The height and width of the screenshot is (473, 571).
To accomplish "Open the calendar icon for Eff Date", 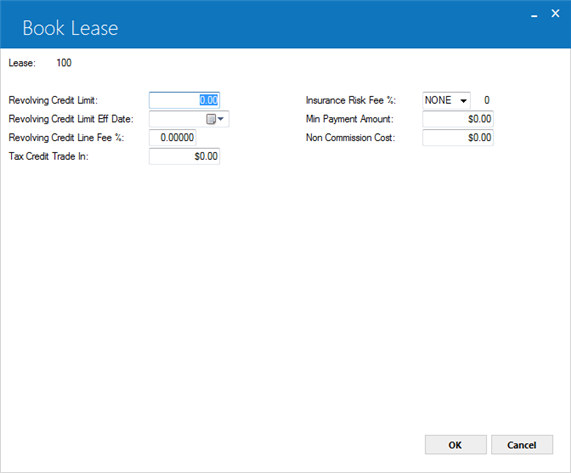I will click(x=211, y=119).
